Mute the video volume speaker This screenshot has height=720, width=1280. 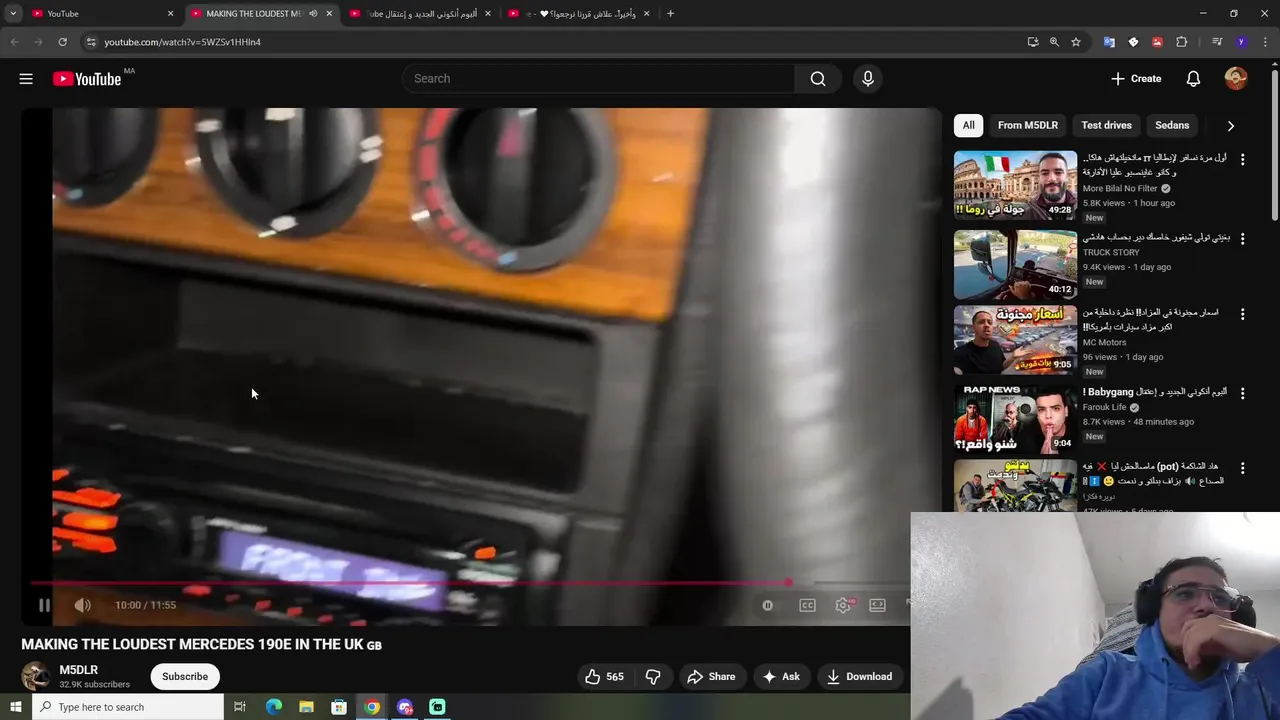[x=83, y=605]
